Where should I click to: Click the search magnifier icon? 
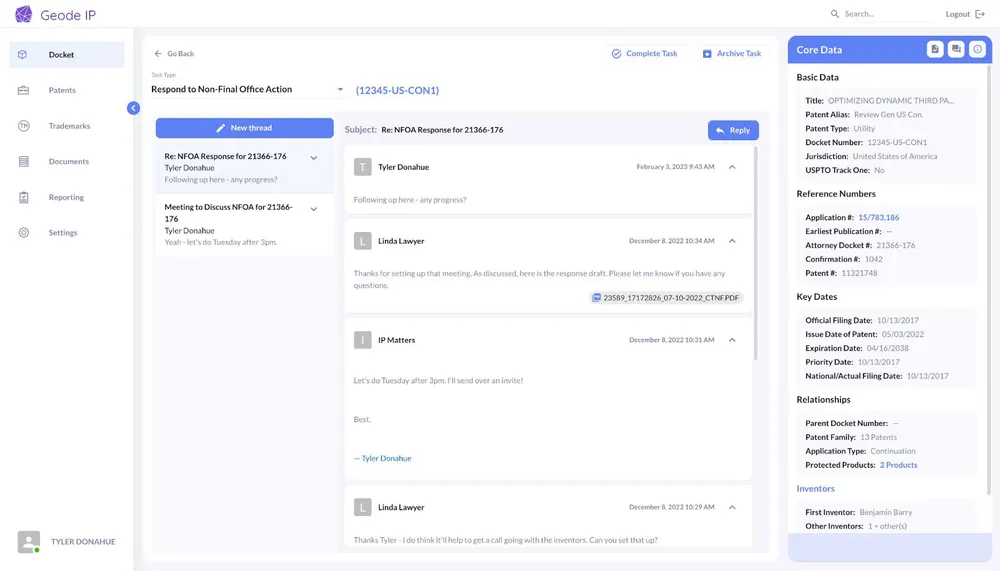pos(835,14)
